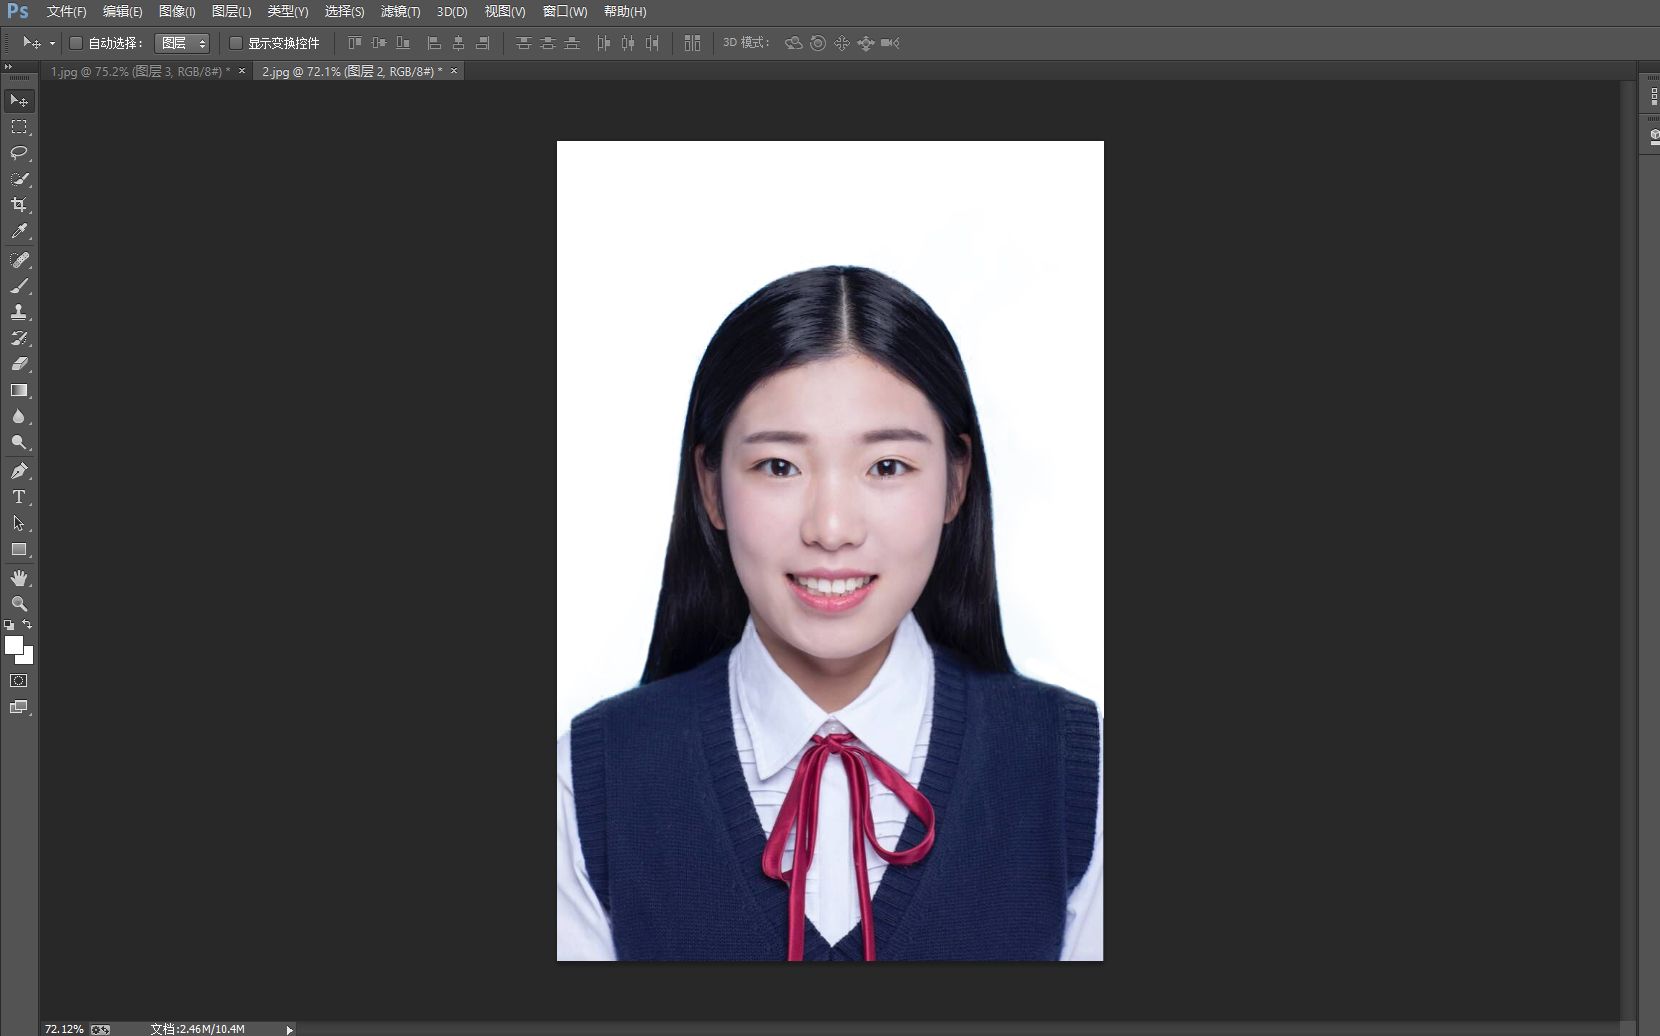
Task: Open the 编辑(E) menu
Action: (x=122, y=12)
